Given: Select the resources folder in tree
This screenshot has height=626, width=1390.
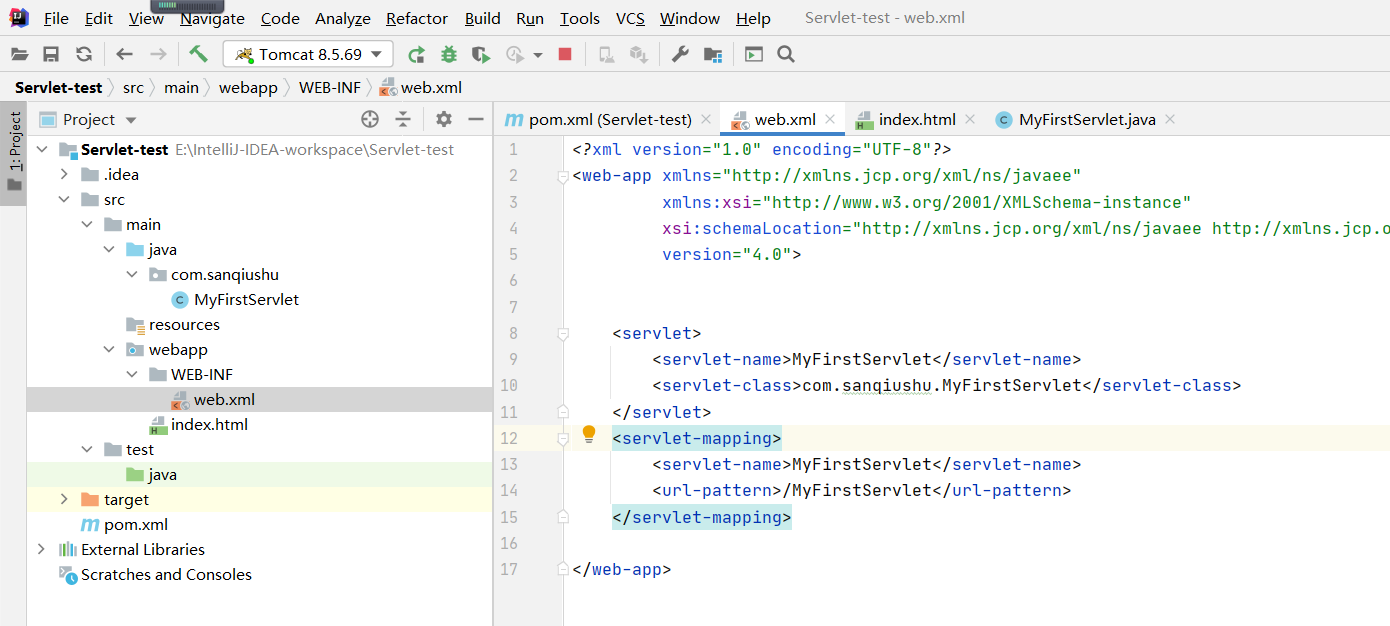Looking at the screenshot, I should tap(184, 324).
